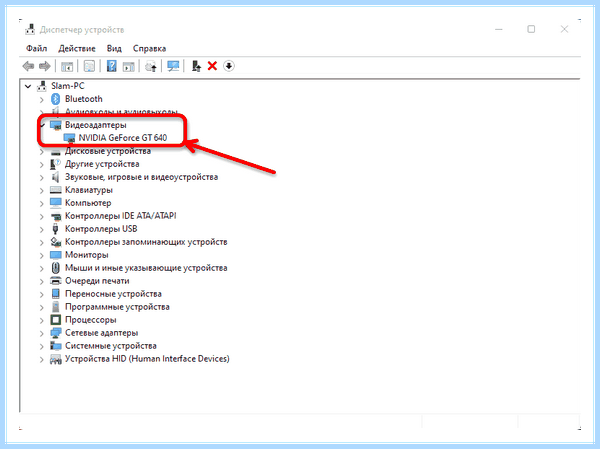Viewport: 600px width, 449px height.
Task: Click the Мыши mouse category icon
Action: click(56, 268)
